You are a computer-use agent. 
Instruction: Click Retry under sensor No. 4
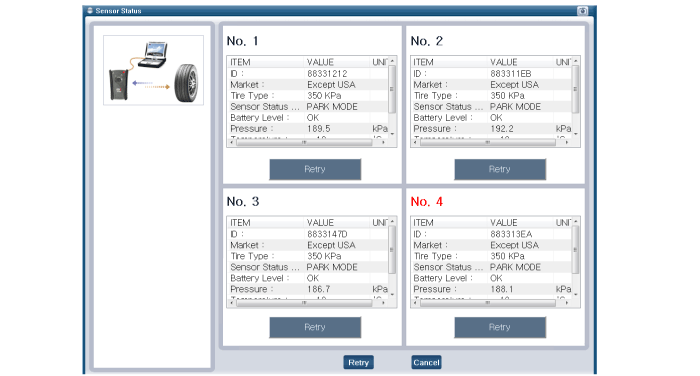pyautogui.click(x=500, y=327)
